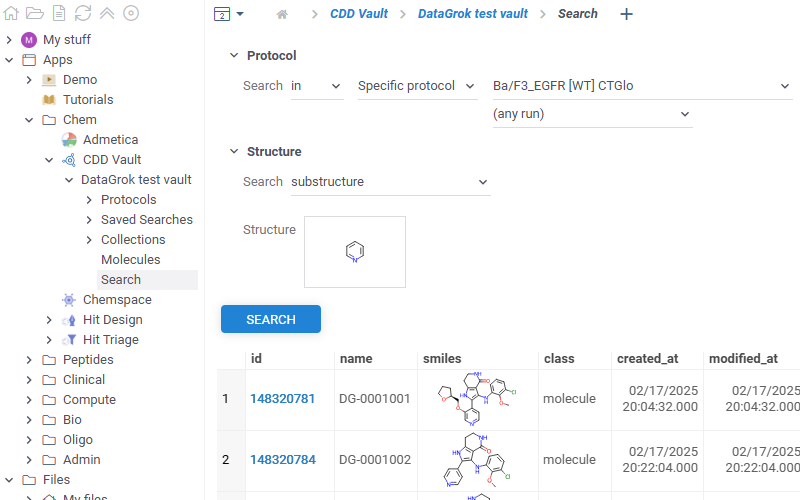Open the (any run) dropdown

pyautogui.click(x=591, y=114)
